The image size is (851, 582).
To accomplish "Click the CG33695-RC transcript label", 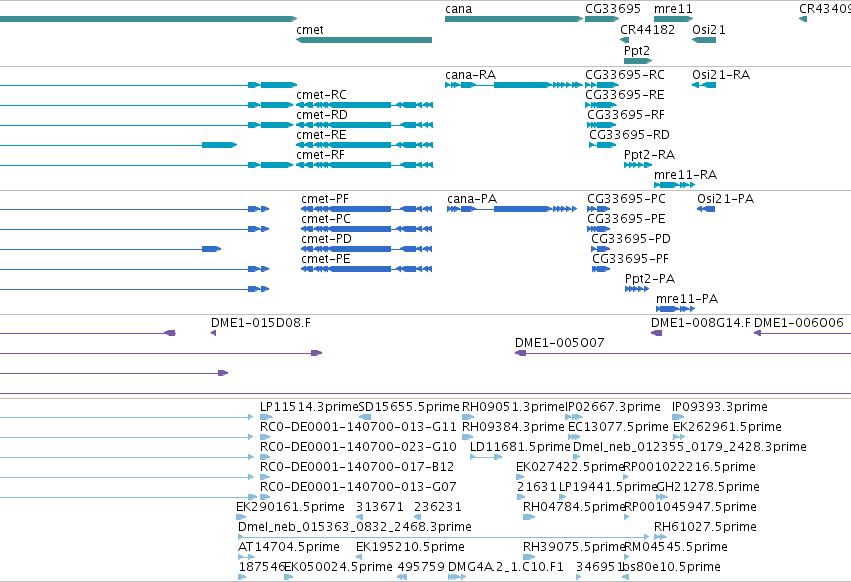I will click(624, 74).
